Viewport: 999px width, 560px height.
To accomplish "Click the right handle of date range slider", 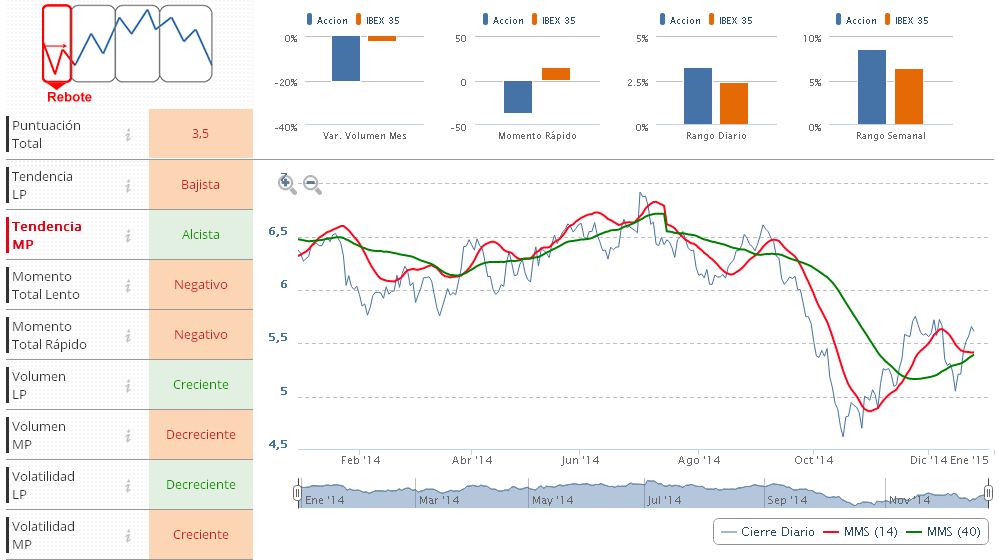I will click(x=988, y=493).
